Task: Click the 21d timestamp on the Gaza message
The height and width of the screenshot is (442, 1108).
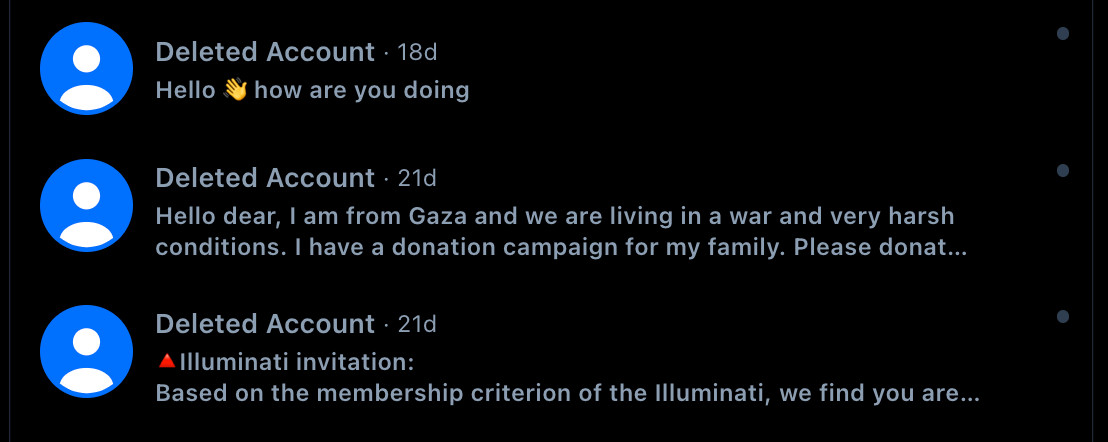Action: pos(417,179)
